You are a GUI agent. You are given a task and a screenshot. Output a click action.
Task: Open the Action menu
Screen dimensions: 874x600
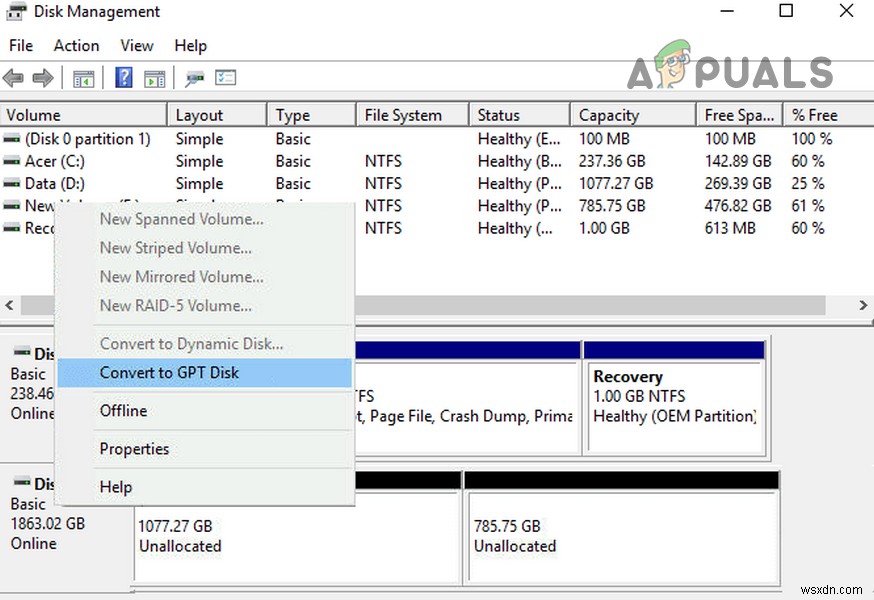[x=76, y=45]
